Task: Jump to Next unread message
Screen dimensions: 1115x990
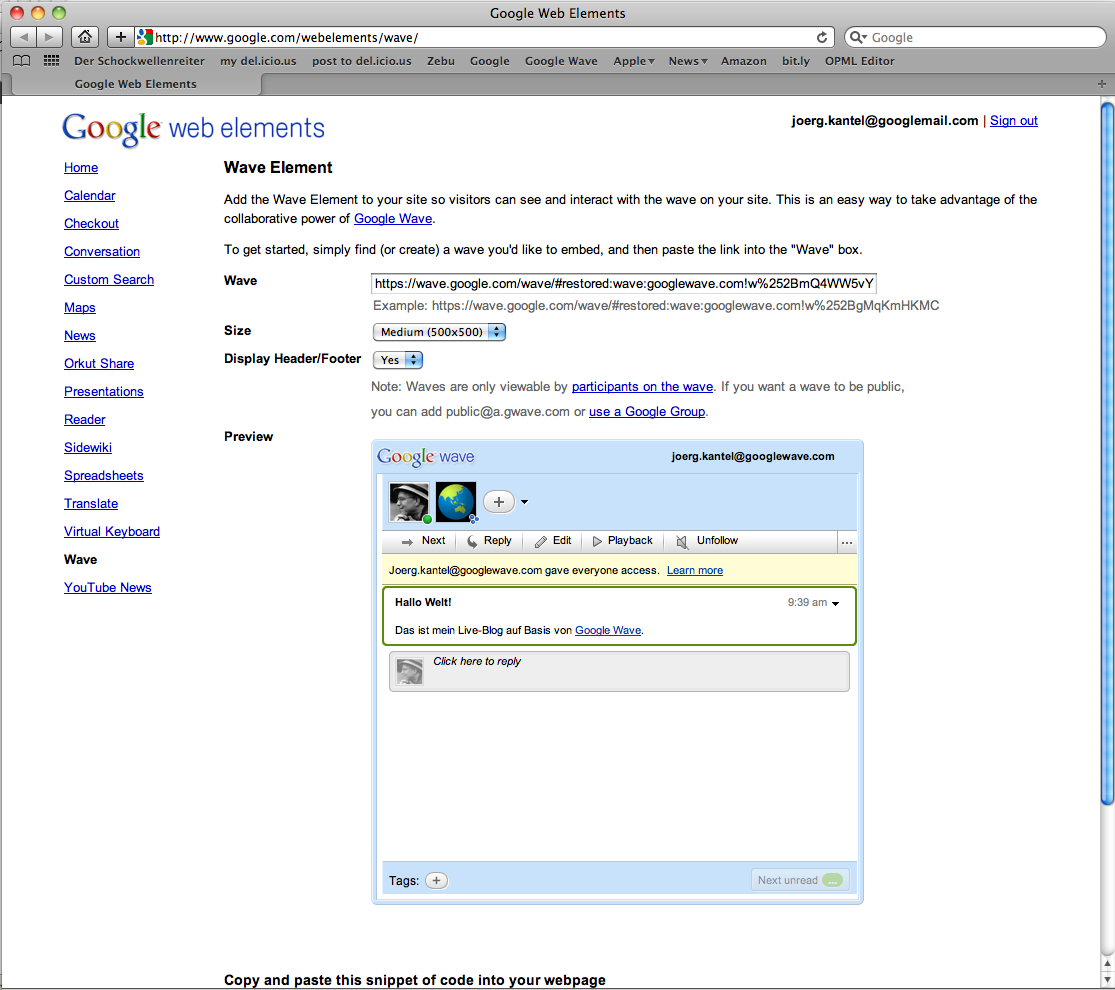Action: coord(800,880)
